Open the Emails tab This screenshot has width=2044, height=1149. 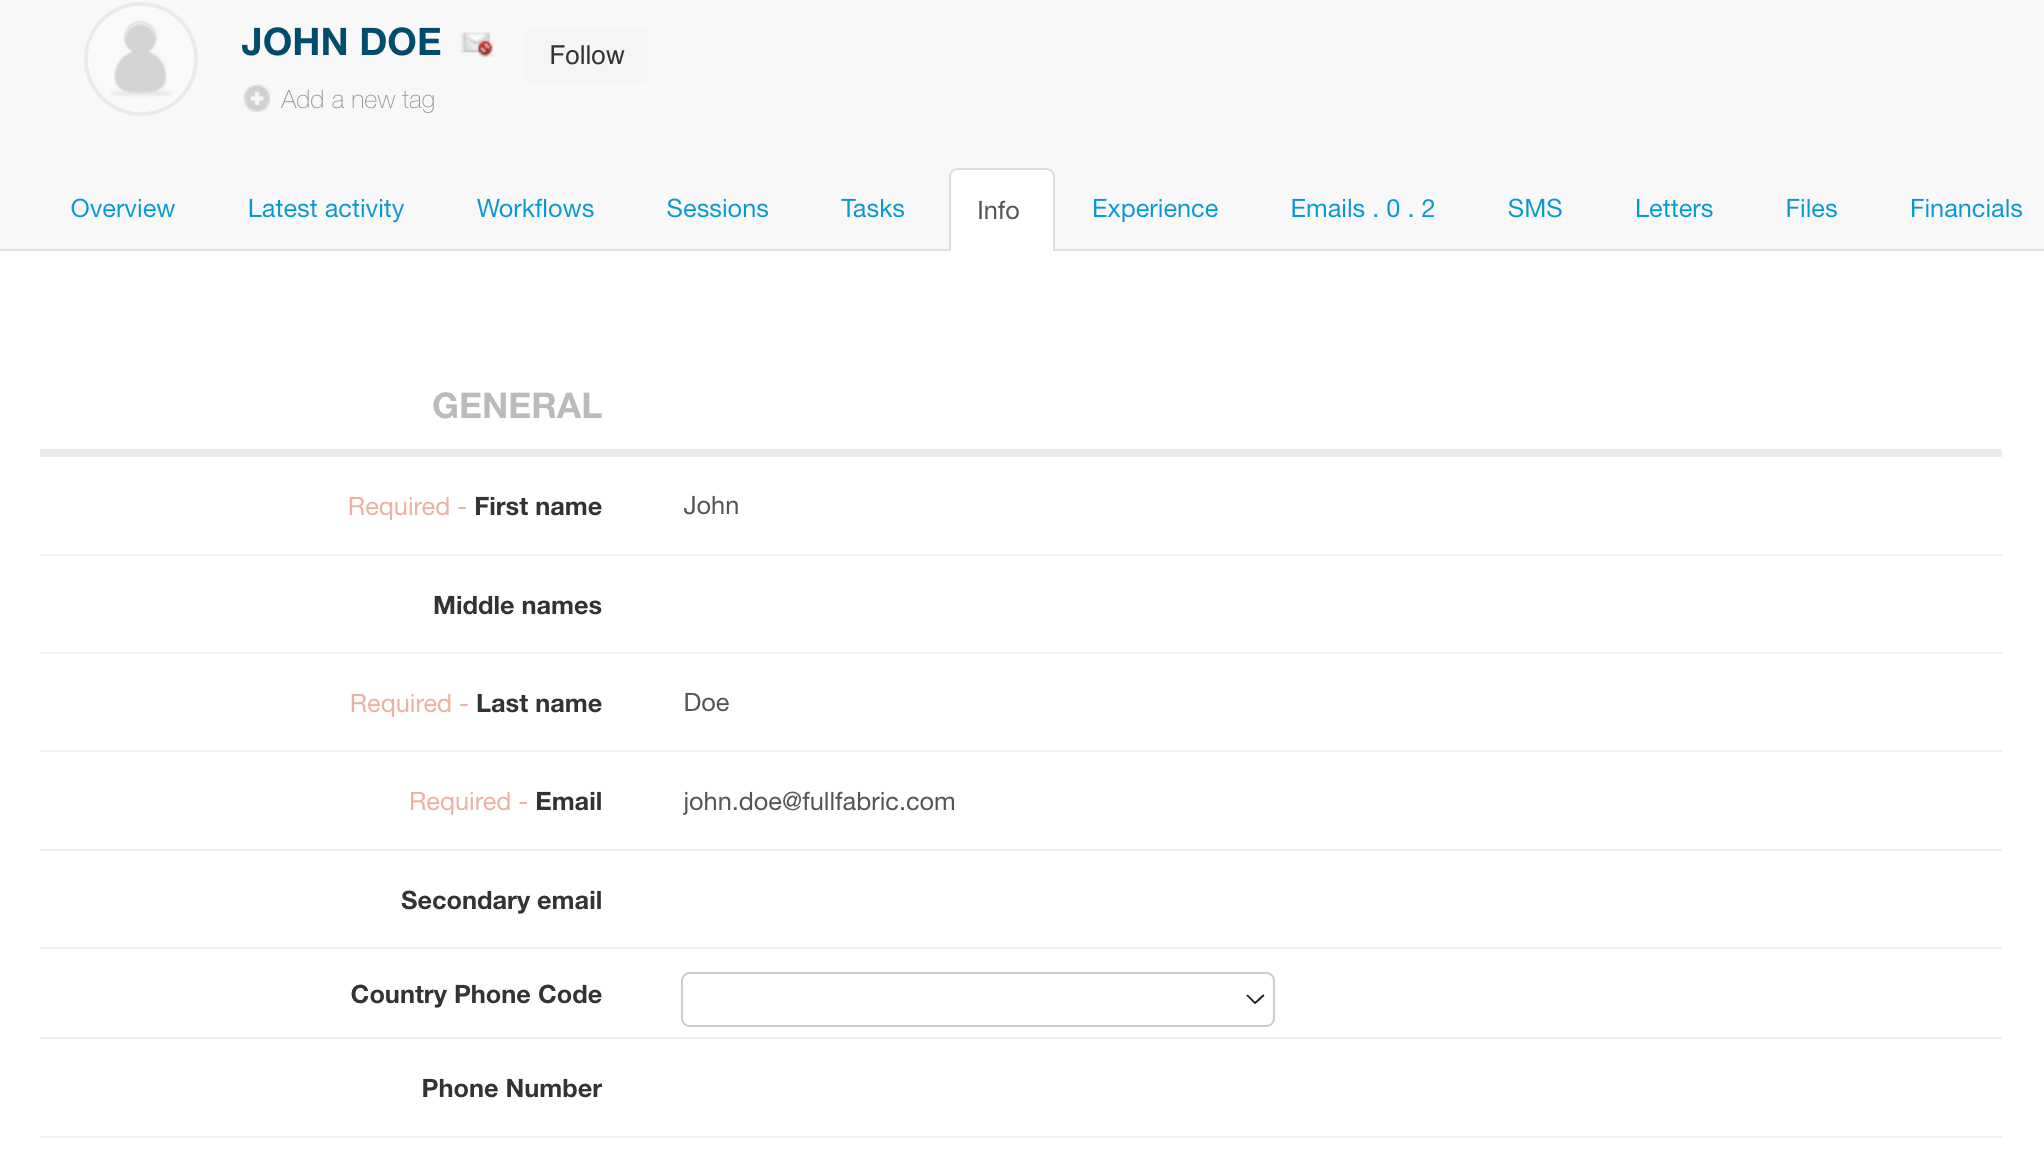tap(1362, 208)
